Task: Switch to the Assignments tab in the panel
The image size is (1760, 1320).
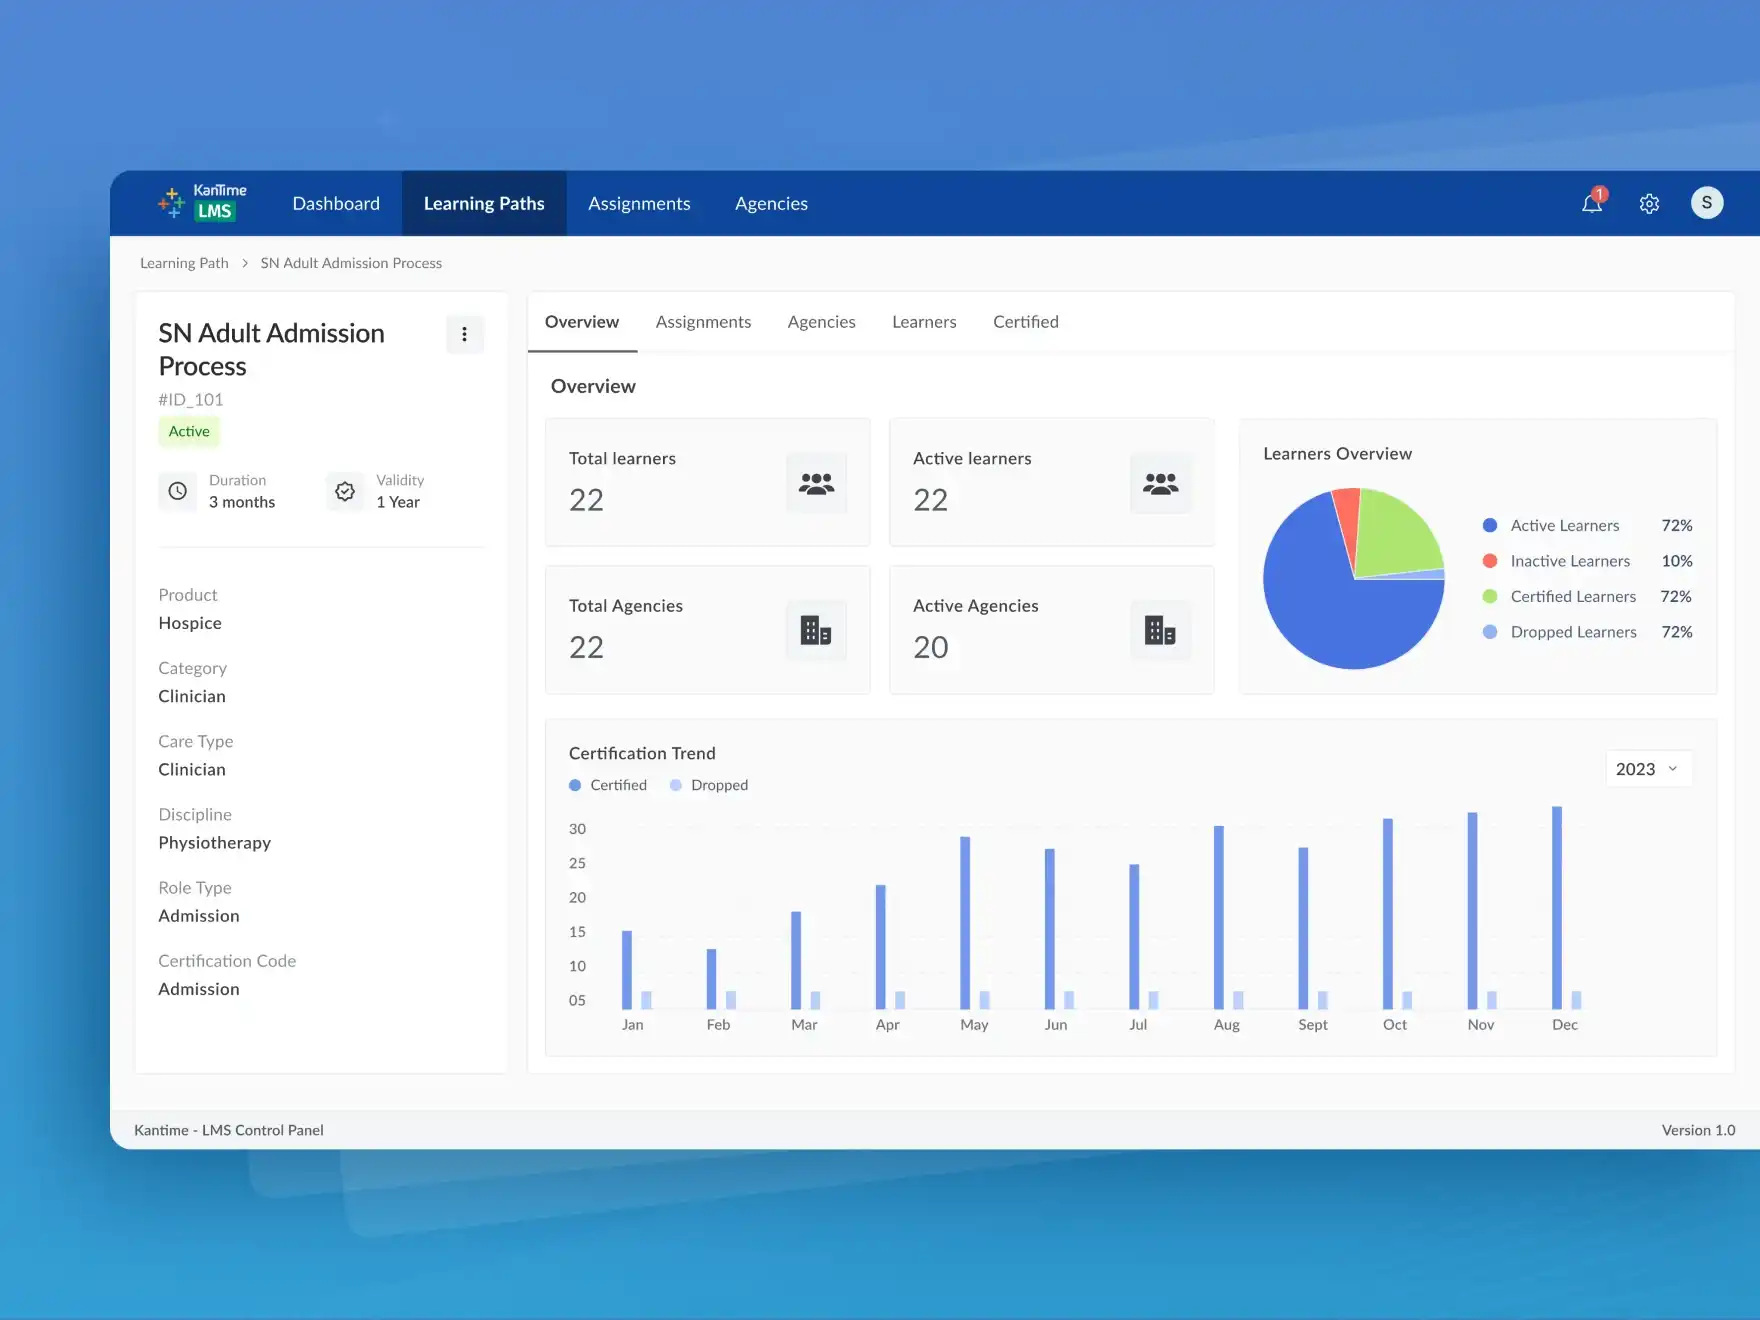Action: [703, 322]
